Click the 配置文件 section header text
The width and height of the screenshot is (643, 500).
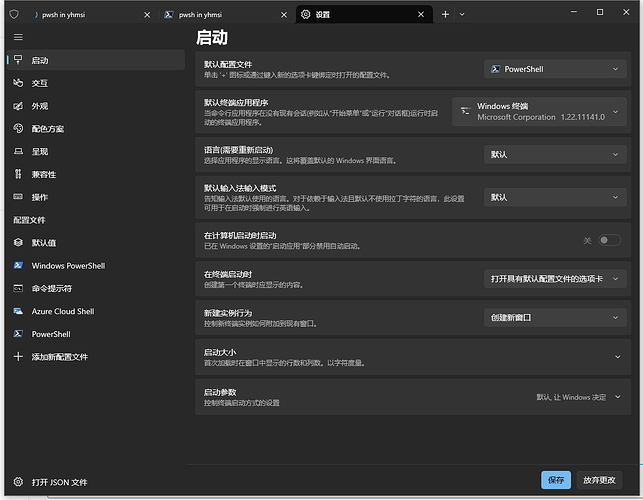coord(29,220)
